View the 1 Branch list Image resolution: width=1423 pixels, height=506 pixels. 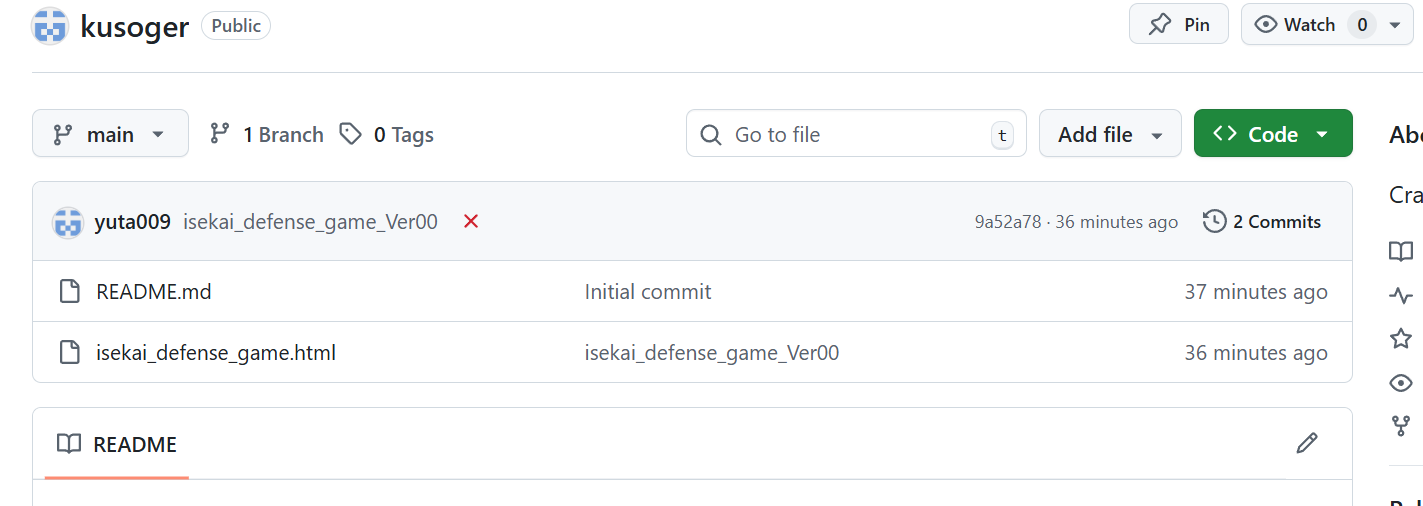click(267, 134)
